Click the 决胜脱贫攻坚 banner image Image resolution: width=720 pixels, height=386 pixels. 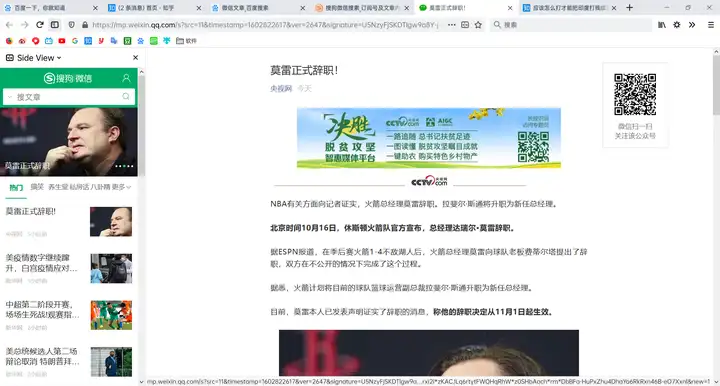428,138
